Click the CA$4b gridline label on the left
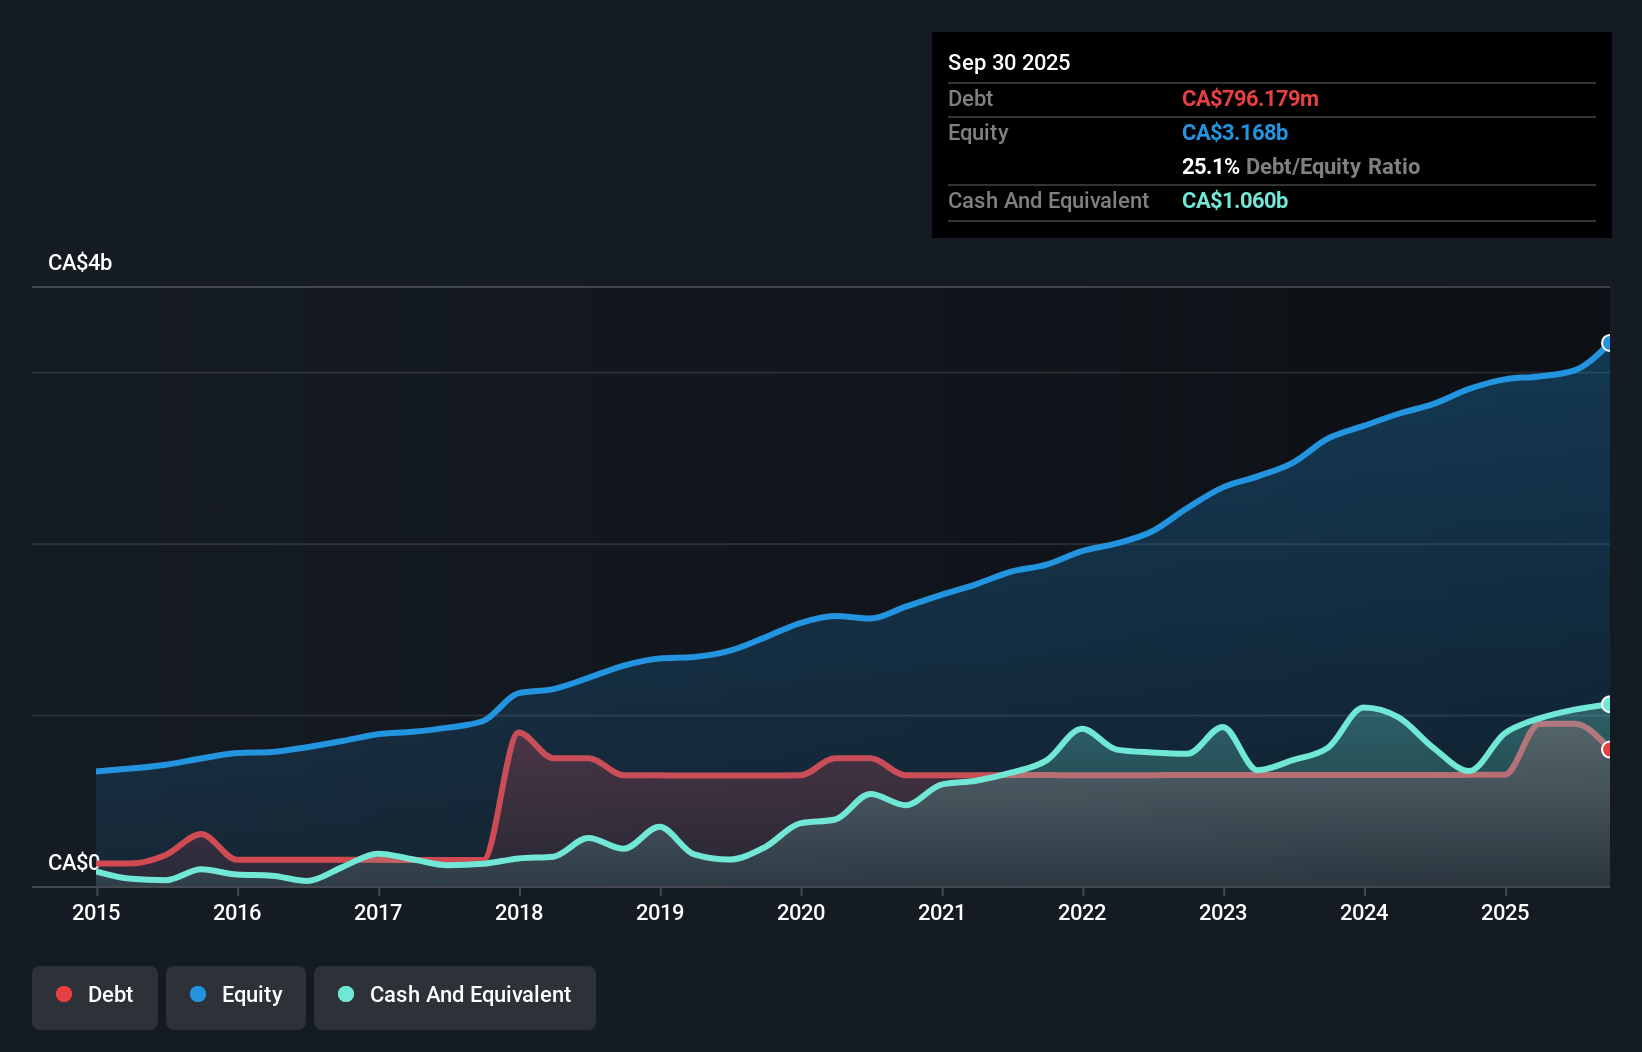 (79, 263)
